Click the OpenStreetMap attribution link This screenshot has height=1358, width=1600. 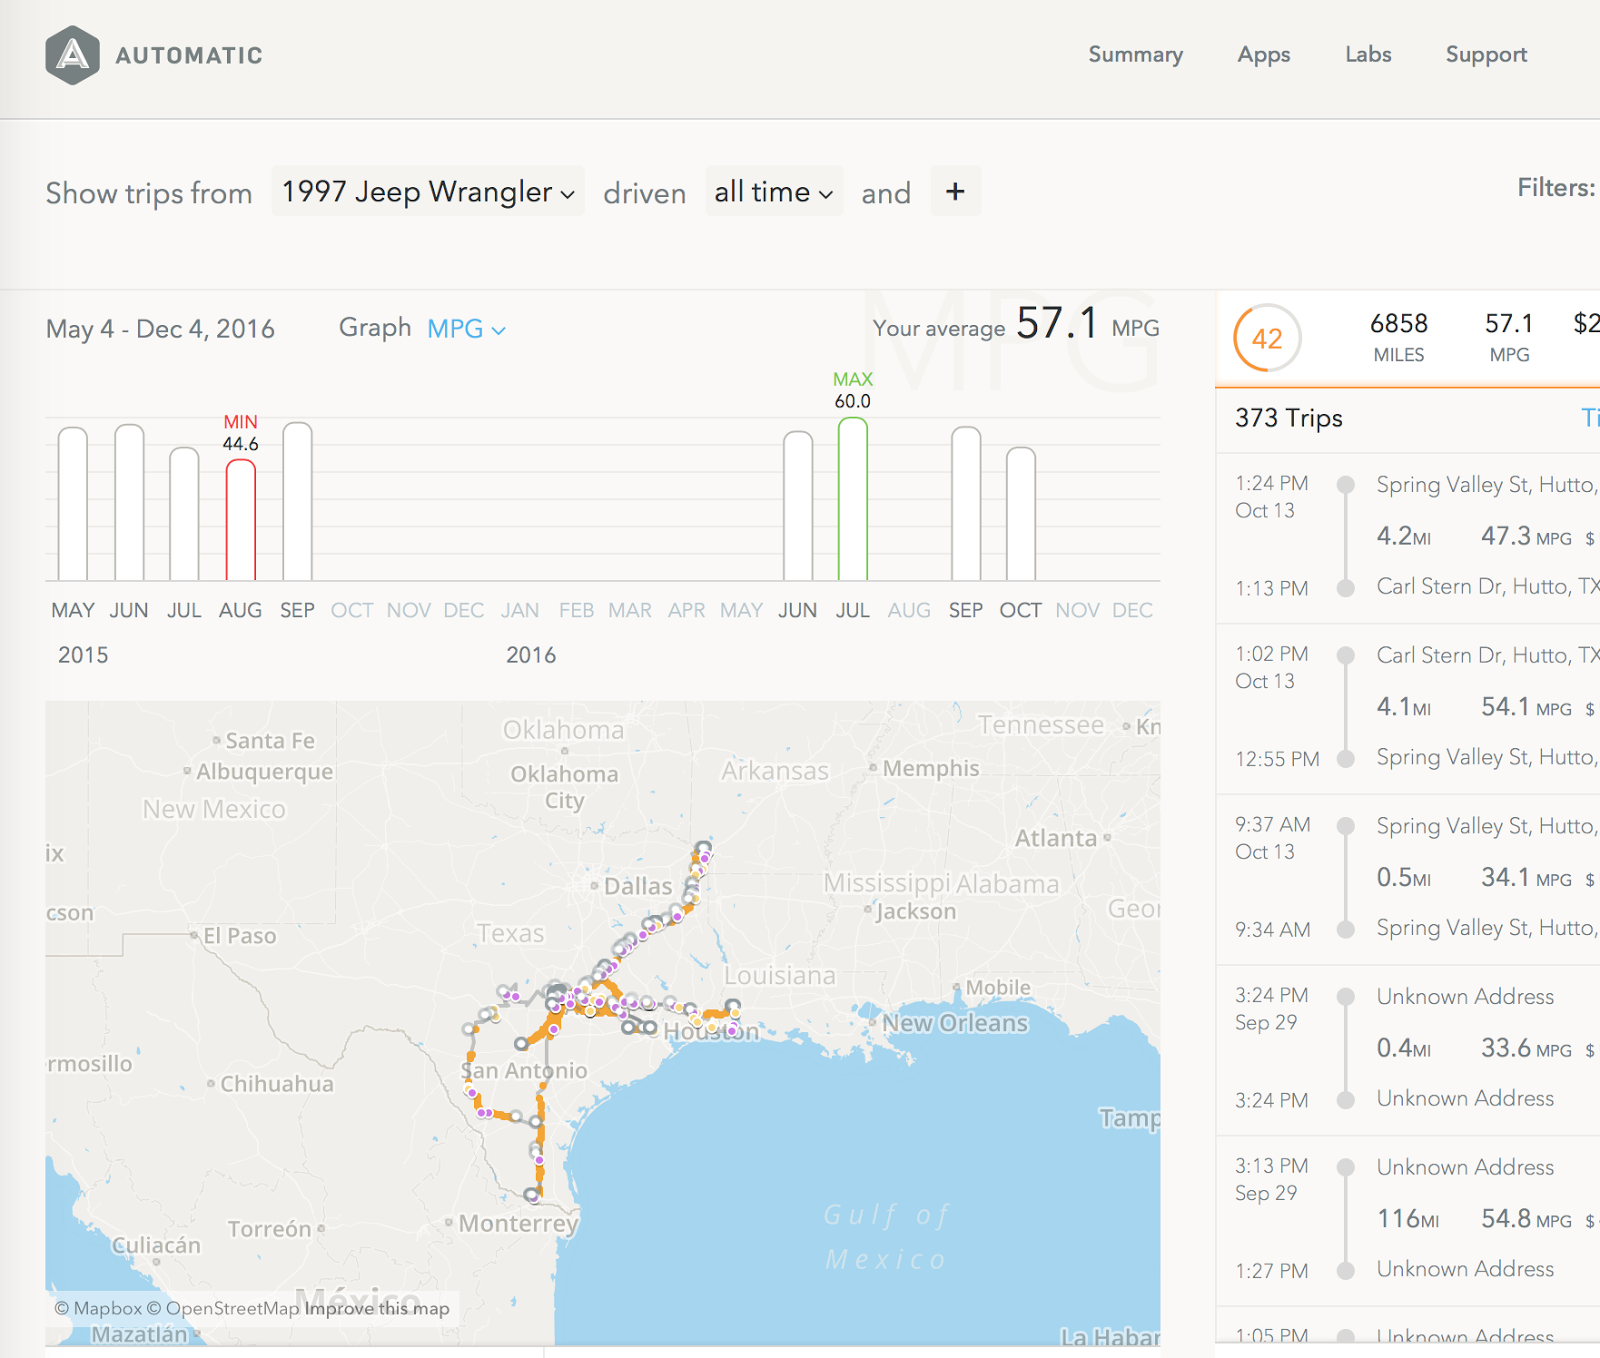(223, 1308)
